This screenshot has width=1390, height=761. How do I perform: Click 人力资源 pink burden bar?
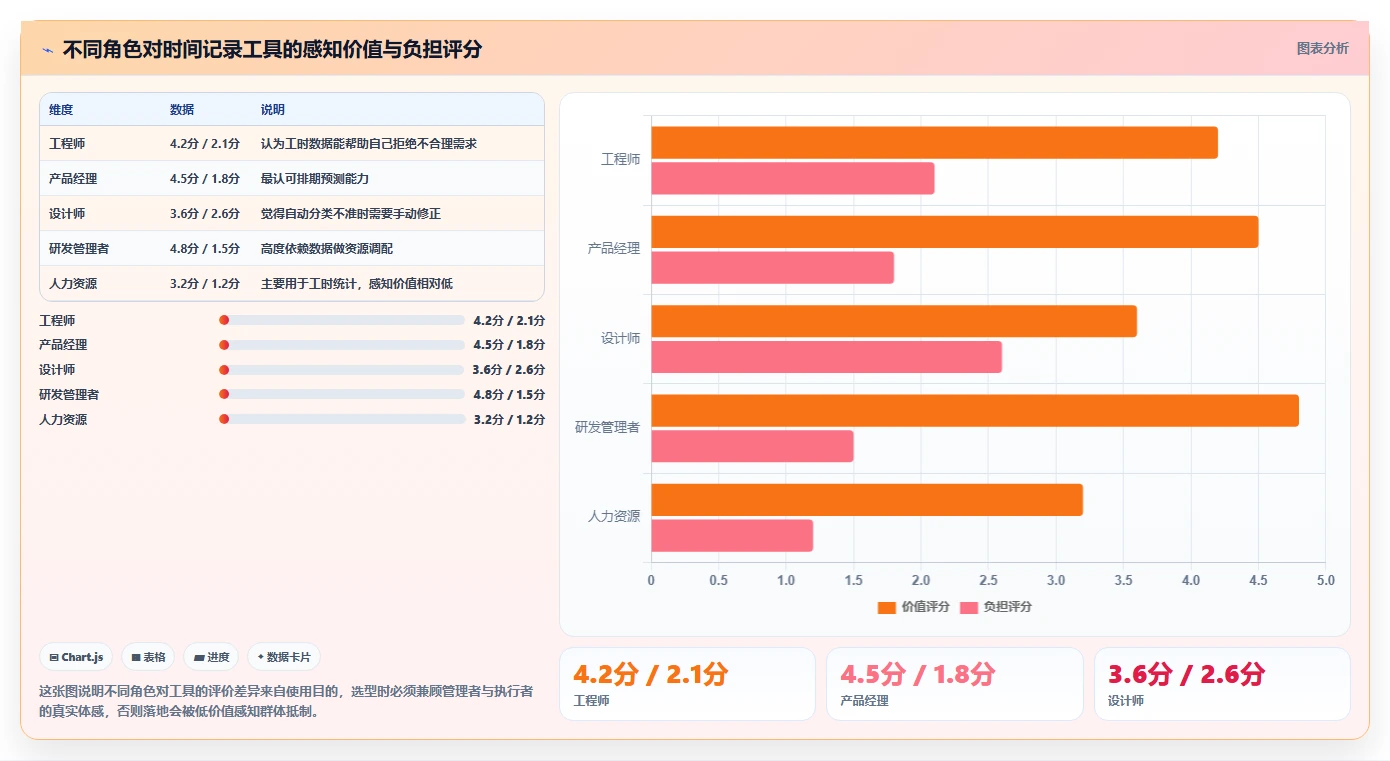(732, 536)
